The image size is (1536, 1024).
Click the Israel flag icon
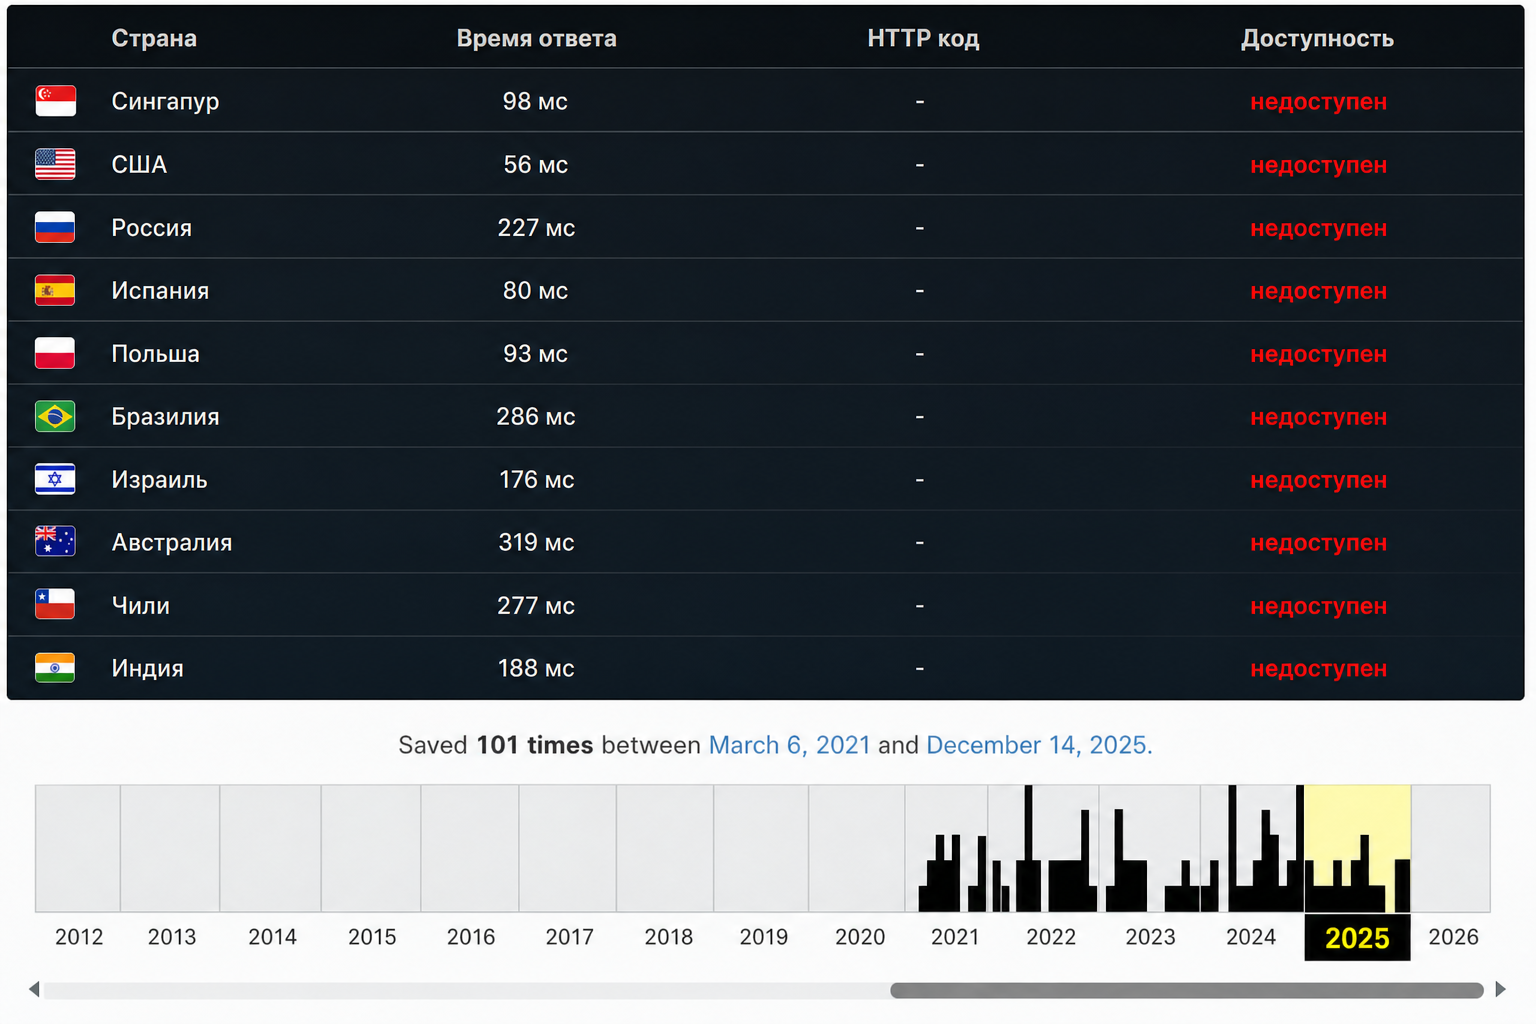(55, 479)
